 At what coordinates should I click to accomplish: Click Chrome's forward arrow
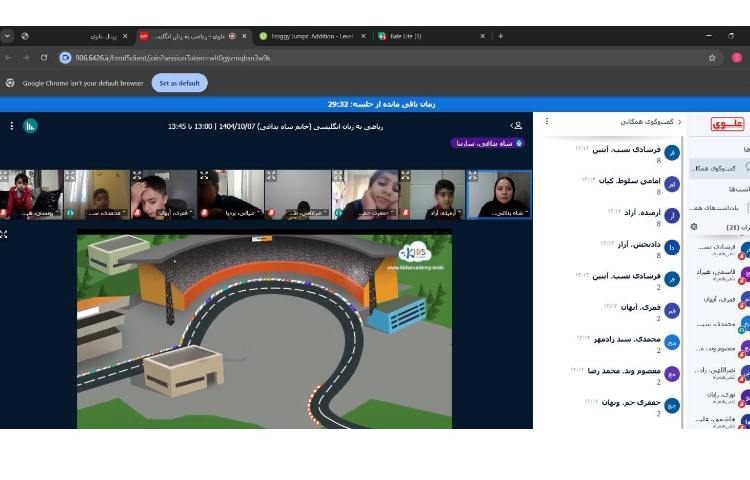point(26,58)
